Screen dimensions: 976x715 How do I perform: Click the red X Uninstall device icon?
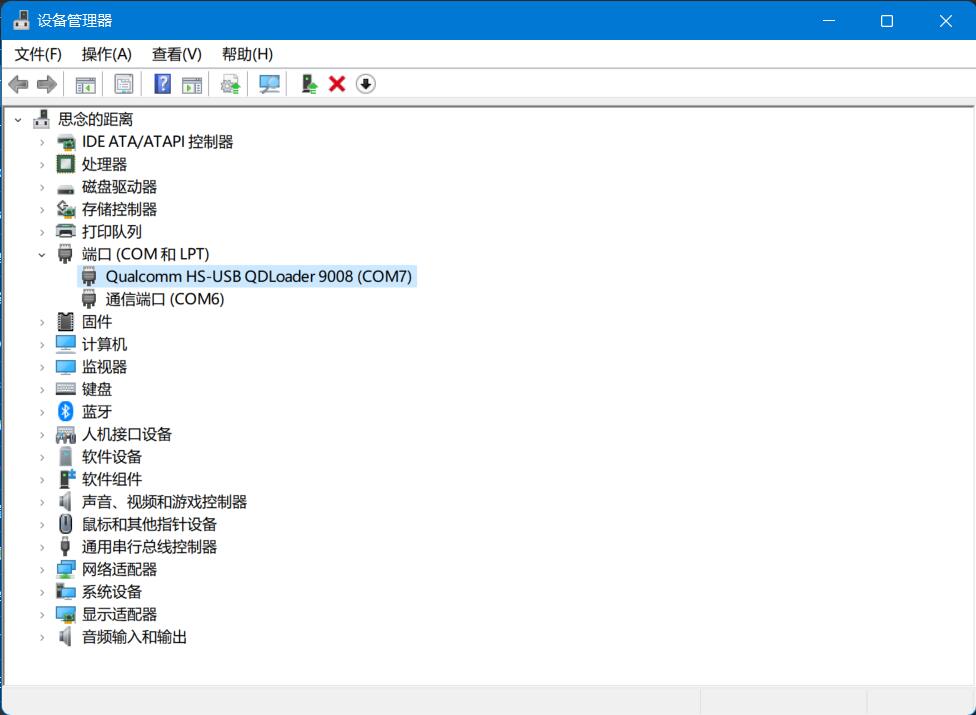pyautogui.click(x=337, y=84)
